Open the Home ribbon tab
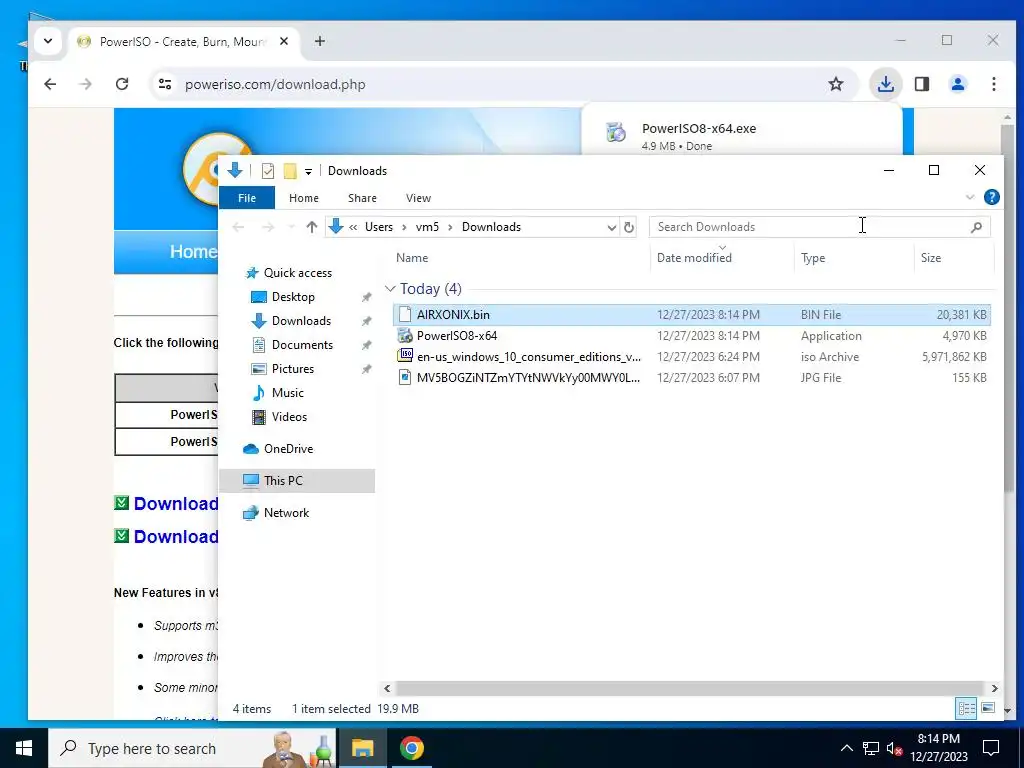Screen dimensions: 1024x768 [x=304, y=198]
